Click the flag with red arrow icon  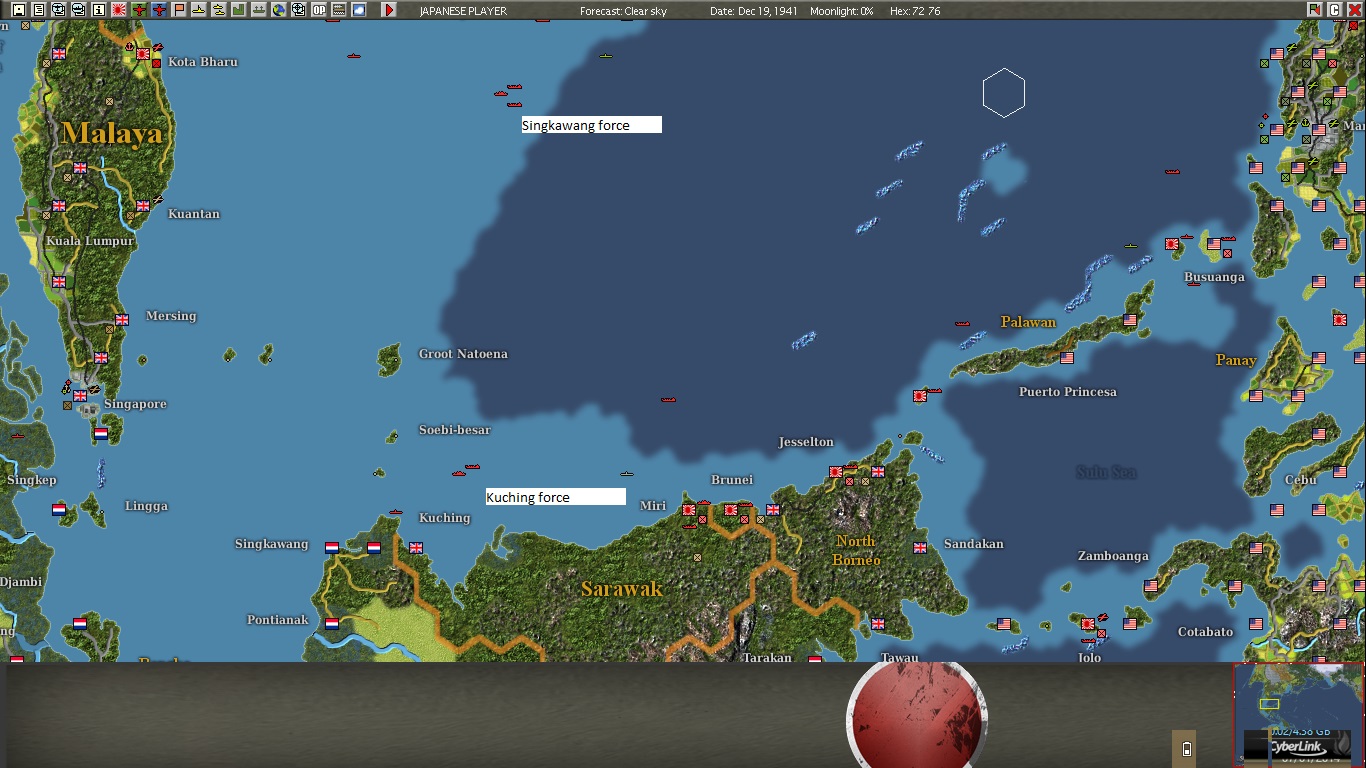pyautogui.click(x=1314, y=10)
